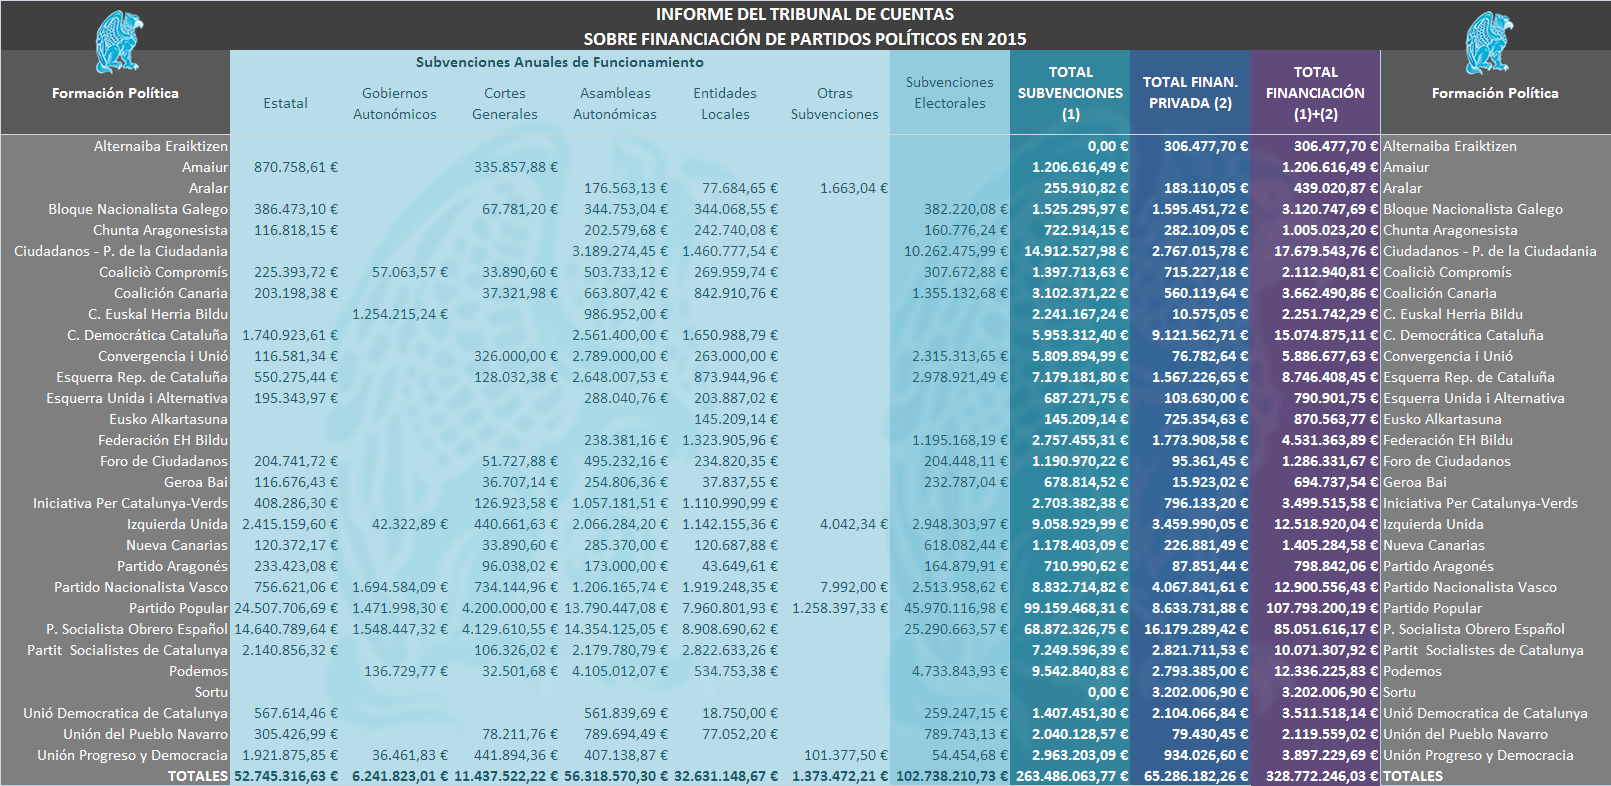Click Partido Popular's electoral subsidy 45.970.116,98 €
The width and height of the screenshot is (1611, 786).
tap(956, 608)
